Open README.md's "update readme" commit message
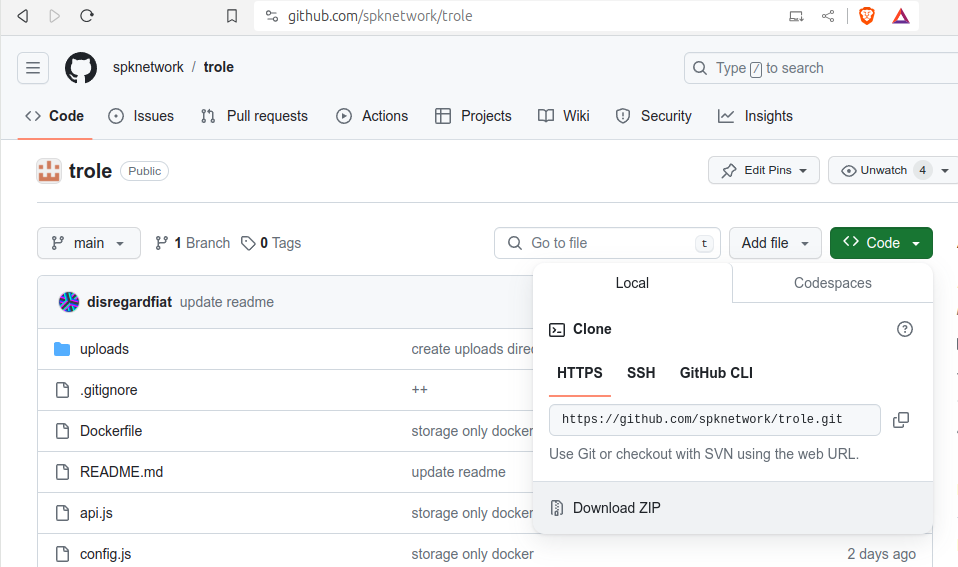The image size is (958, 567). click(458, 472)
